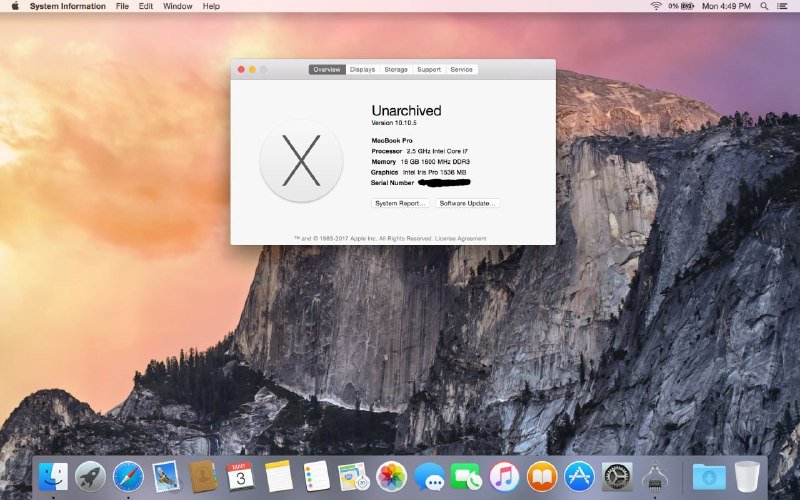The width and height of the screenshot is (800, 500).
Task: Open iTunes music icon in Dock
Action: (x=504, y=477)
